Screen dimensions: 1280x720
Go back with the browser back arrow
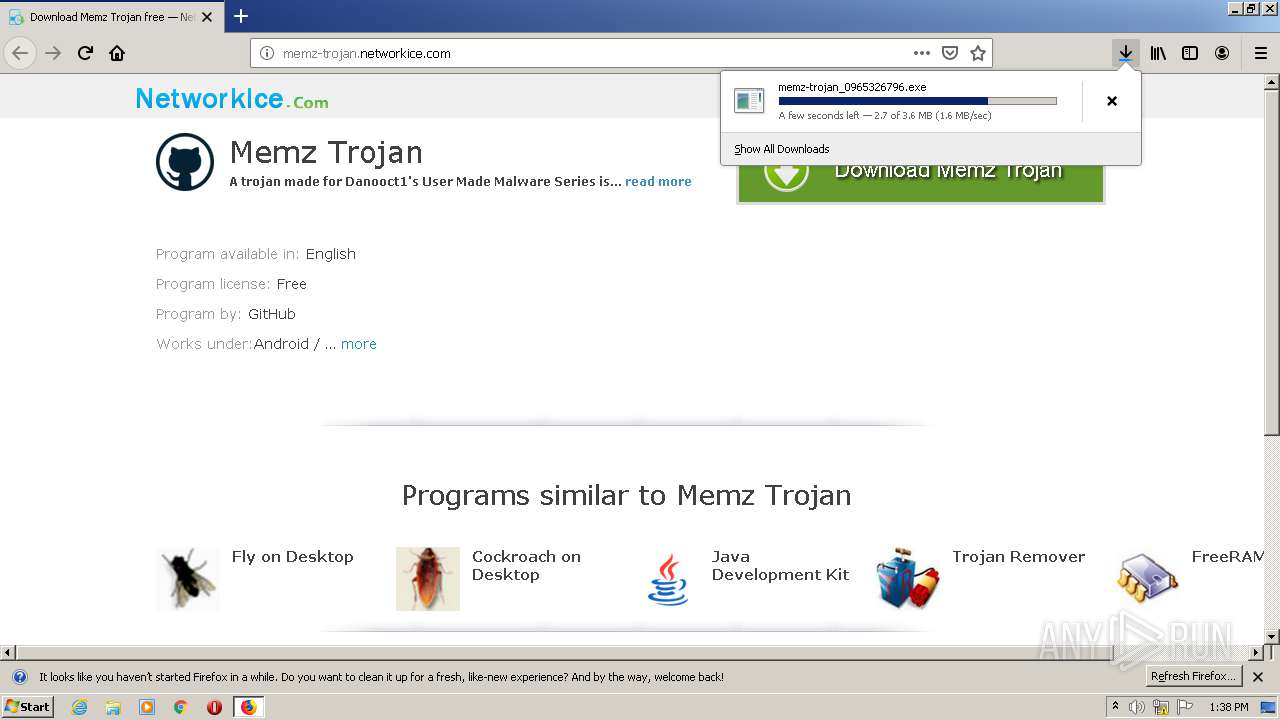click(20, 53)
